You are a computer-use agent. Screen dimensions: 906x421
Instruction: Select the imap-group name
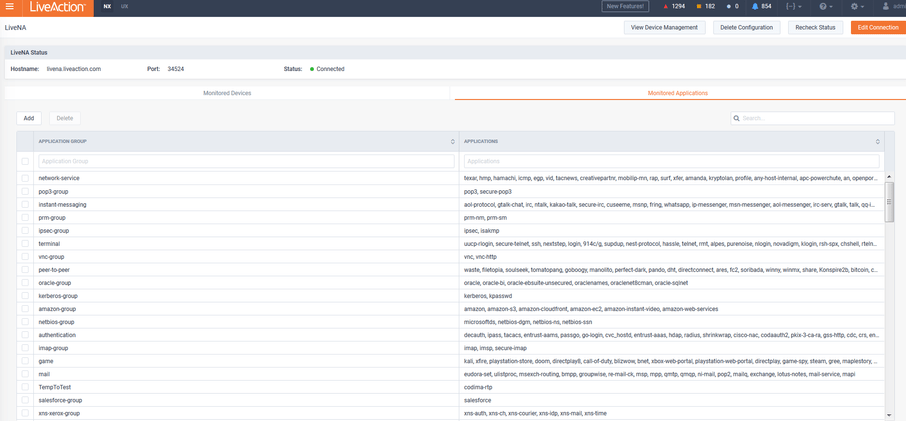[53, 348]
